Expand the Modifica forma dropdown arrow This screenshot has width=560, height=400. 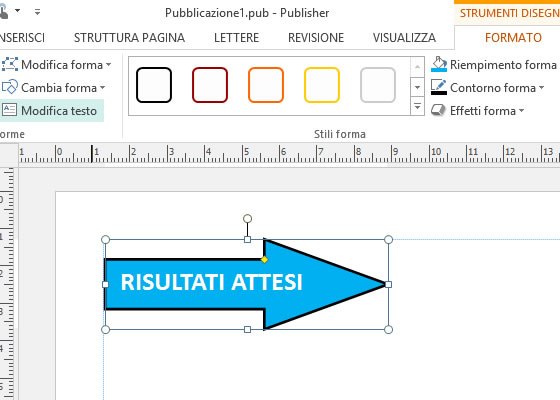109,65
